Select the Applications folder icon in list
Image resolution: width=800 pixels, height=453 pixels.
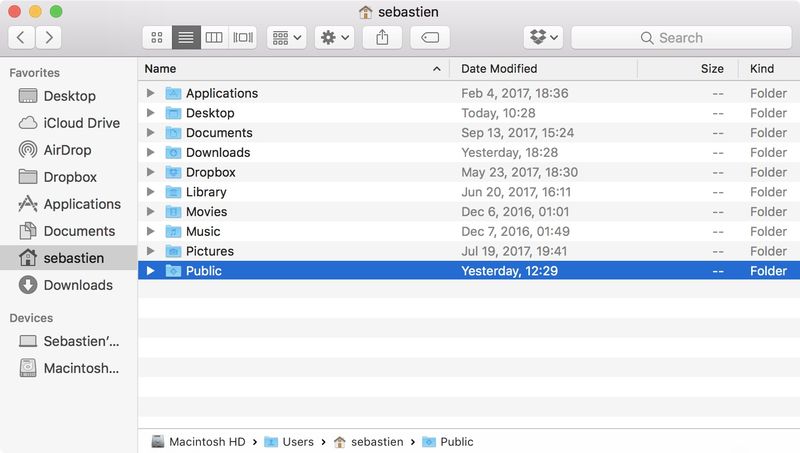tap(173, 93)
